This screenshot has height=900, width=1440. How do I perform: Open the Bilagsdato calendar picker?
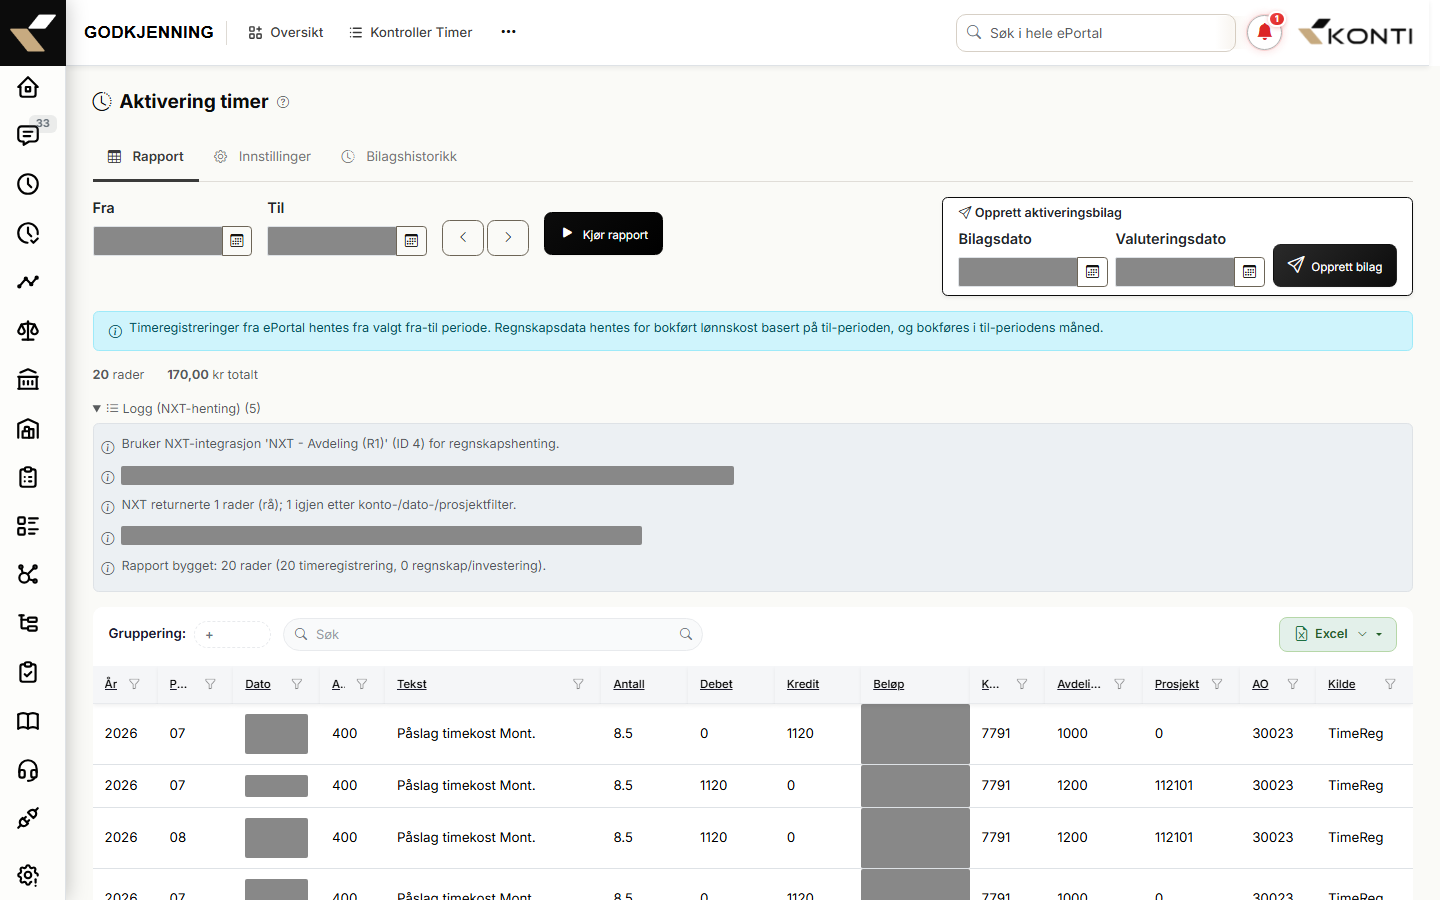[1093, 272]
